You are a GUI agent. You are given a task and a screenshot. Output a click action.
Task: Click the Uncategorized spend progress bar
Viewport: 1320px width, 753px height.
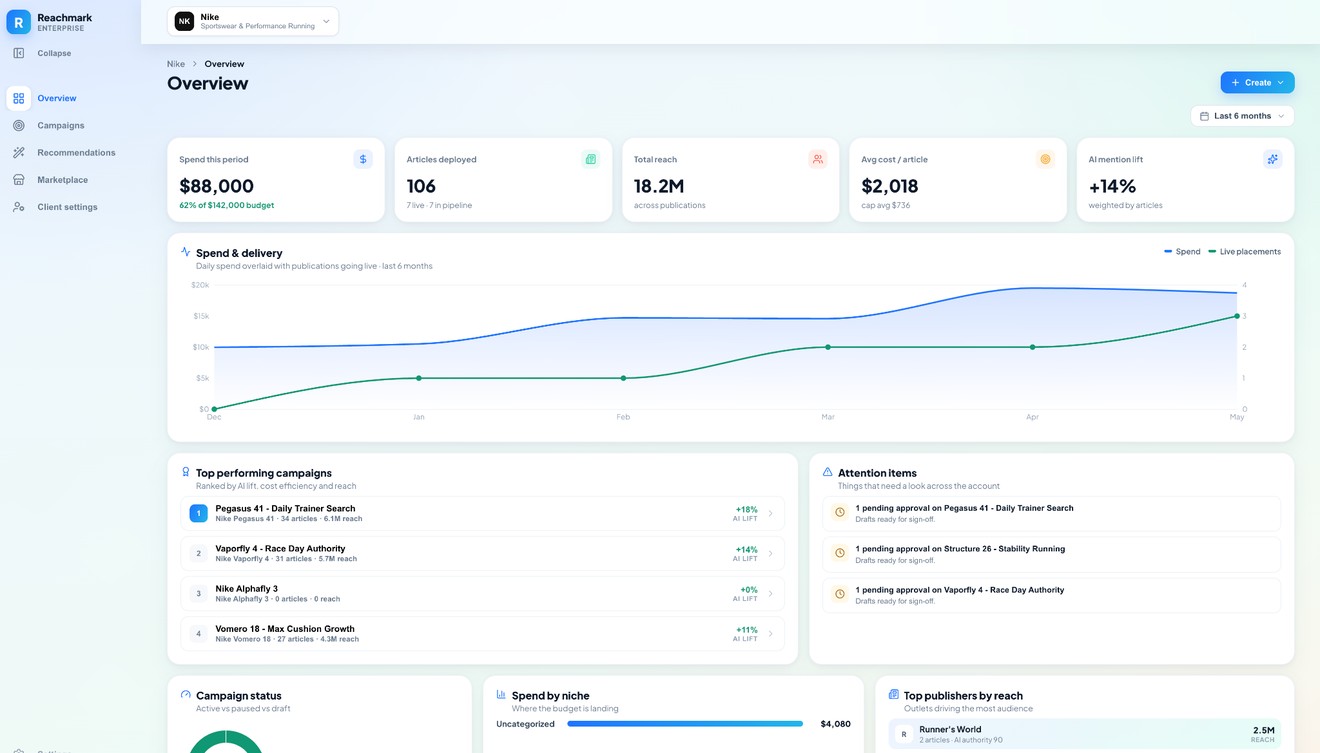[x=685, y=724]
